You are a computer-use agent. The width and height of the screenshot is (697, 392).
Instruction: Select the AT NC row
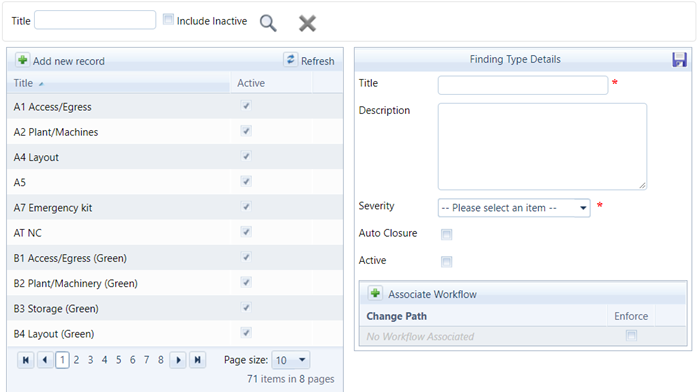[175, 232]
